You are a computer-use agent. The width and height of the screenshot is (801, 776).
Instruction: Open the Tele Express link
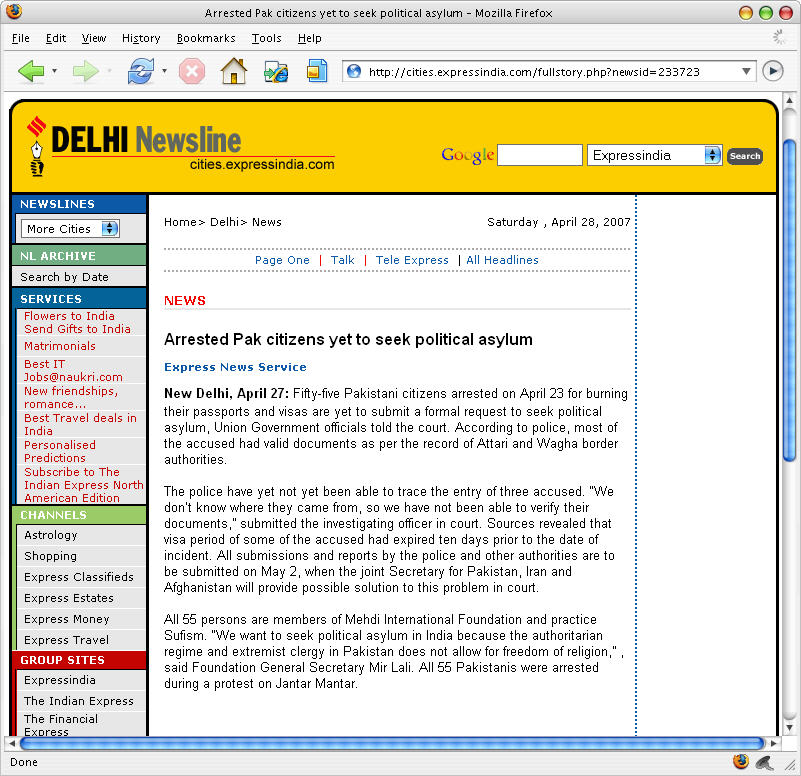pyautogui.click(x=412, y=260)
